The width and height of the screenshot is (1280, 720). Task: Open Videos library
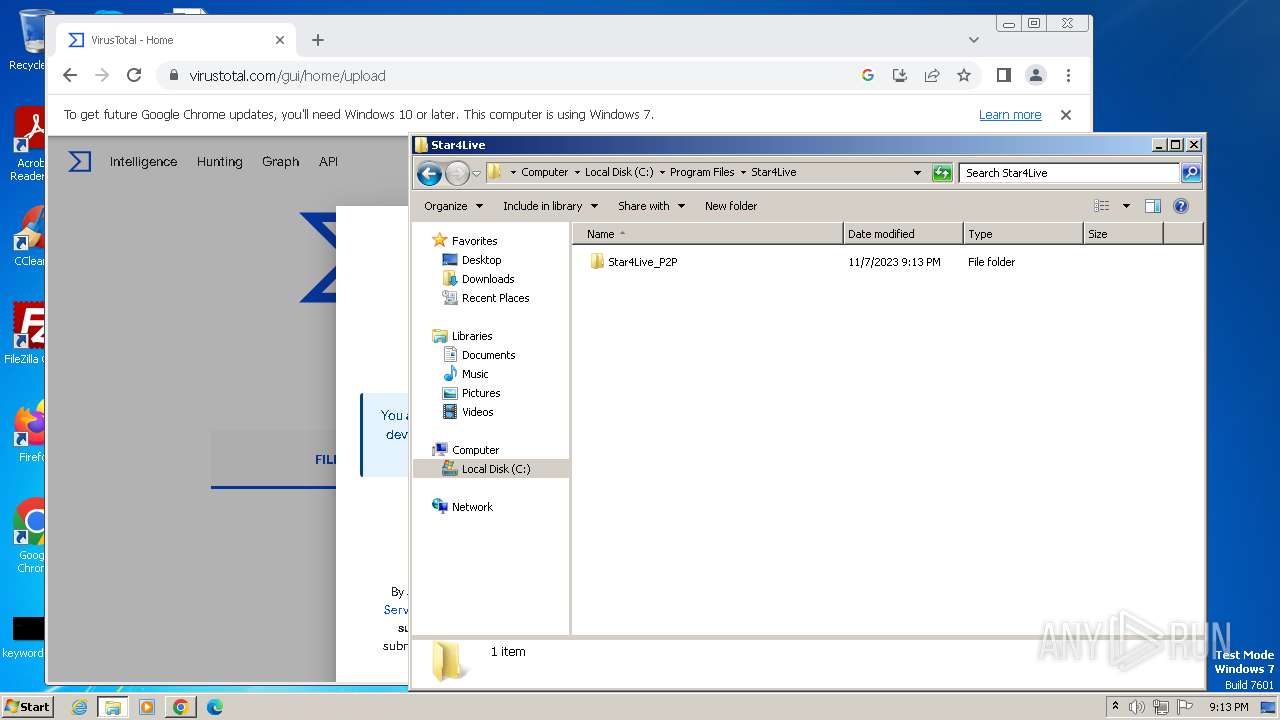click(x=477, y=412)
